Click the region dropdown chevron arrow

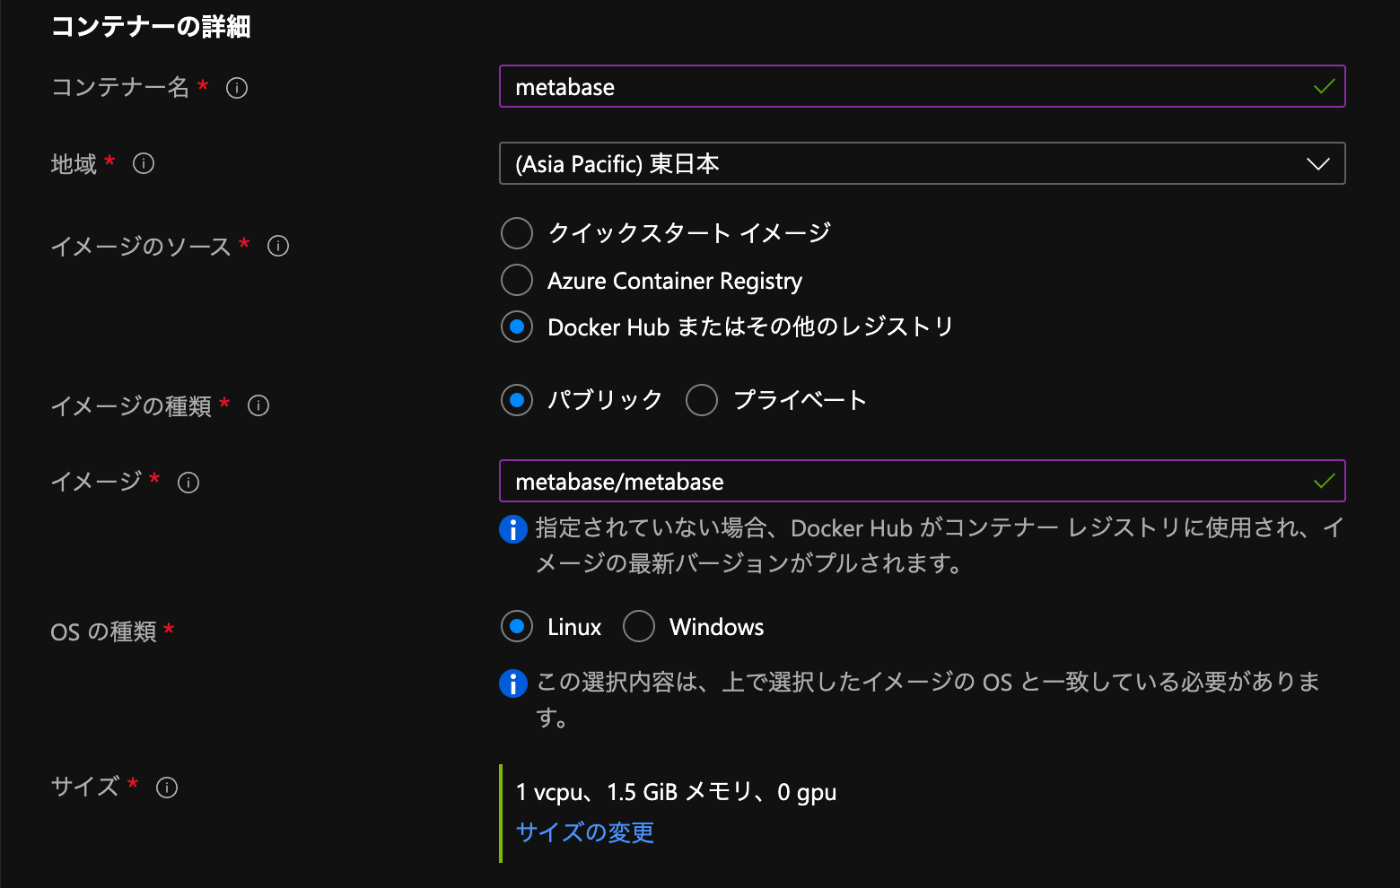click(x=1318, y=164)
